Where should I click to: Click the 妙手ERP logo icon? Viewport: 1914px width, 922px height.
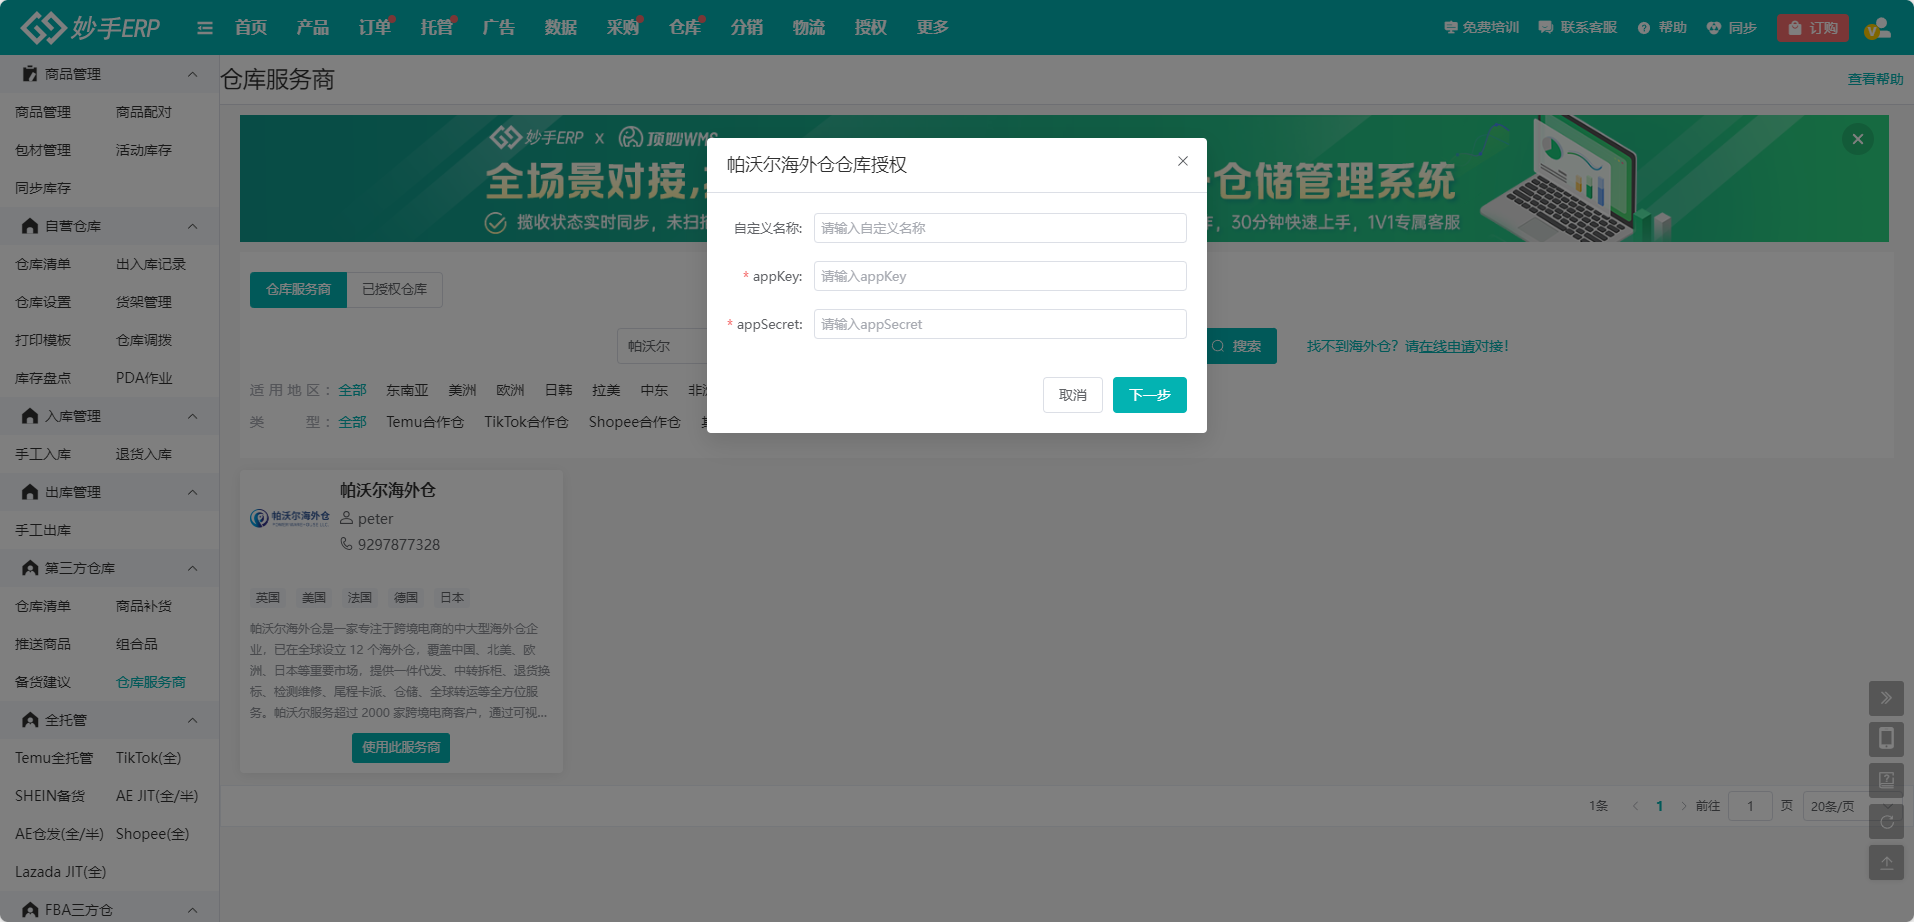tap(43, 27)
